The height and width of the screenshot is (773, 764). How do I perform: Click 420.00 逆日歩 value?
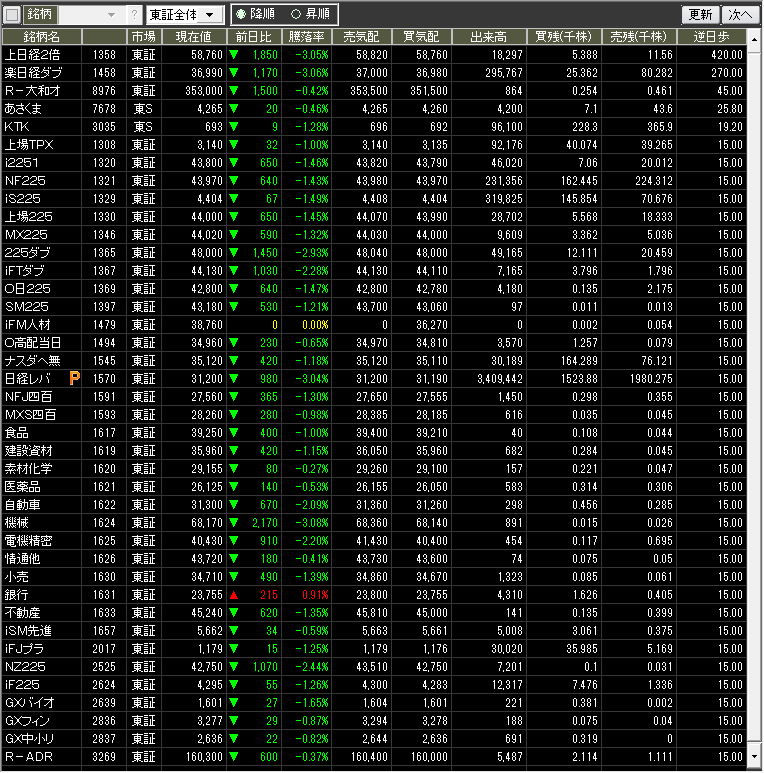click(727, 55)
